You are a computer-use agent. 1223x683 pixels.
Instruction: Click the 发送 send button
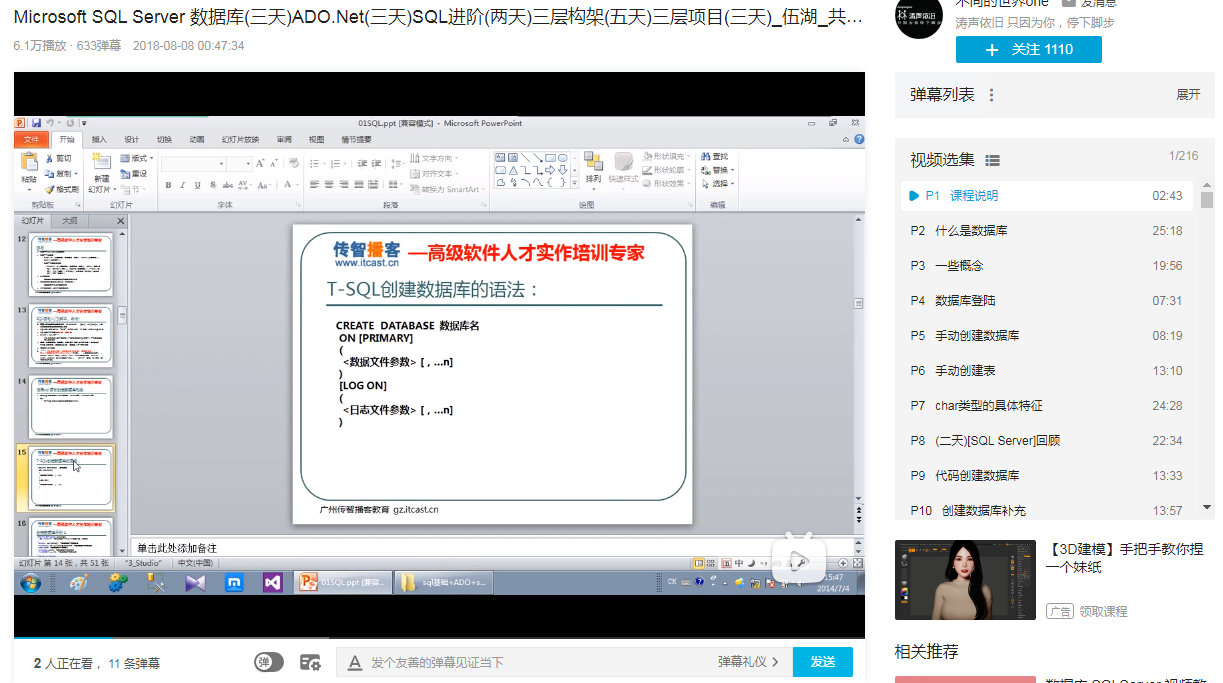point(823,662)
